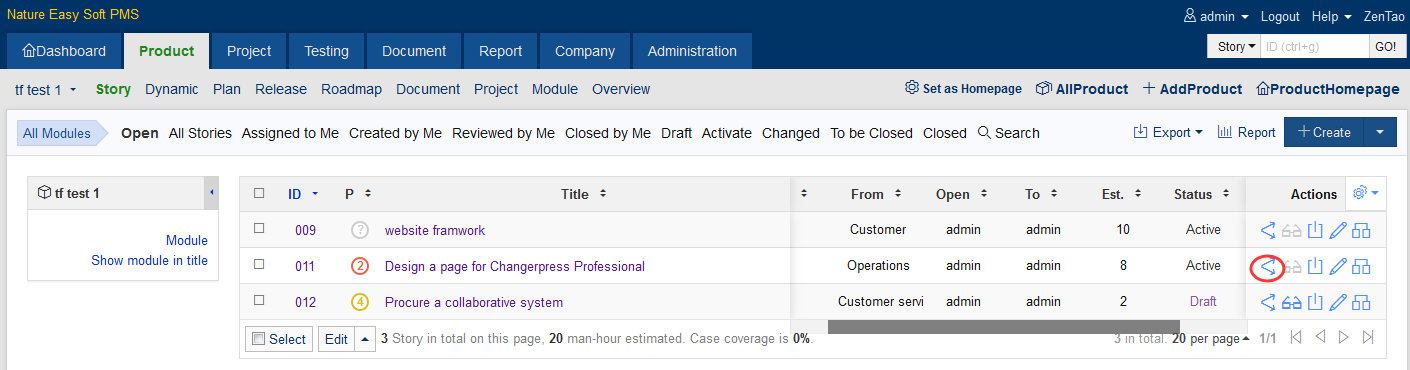This screenshot has width=1410, height=370.
Task: Collapse the module sidebar with the arrow
Action: click(211, 193)
